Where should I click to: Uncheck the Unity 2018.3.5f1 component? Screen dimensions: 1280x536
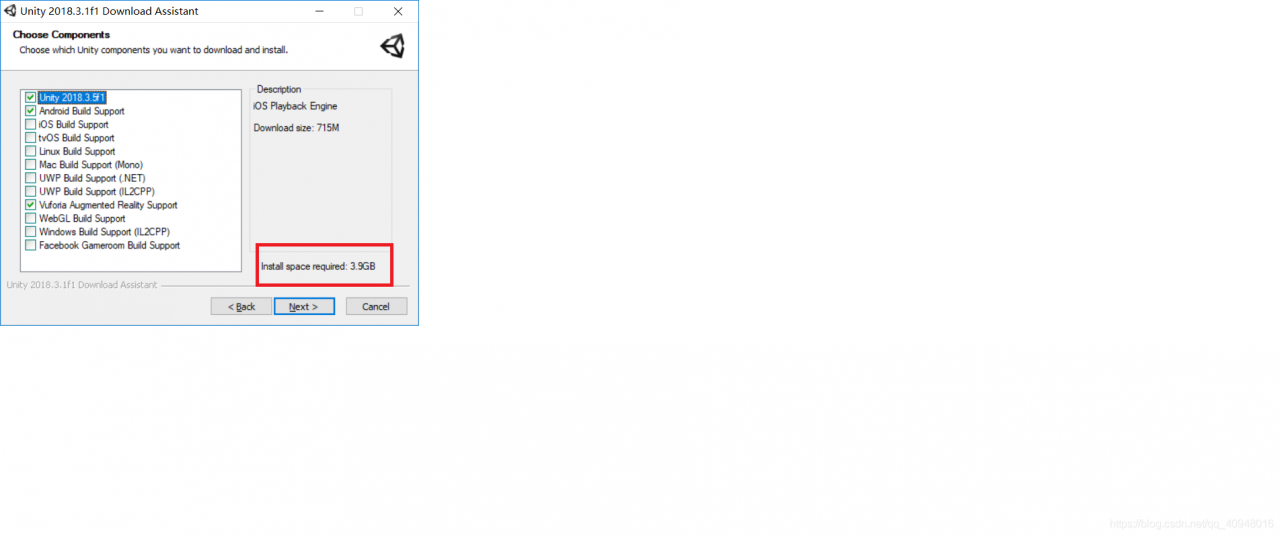click(x=31, y=98)
